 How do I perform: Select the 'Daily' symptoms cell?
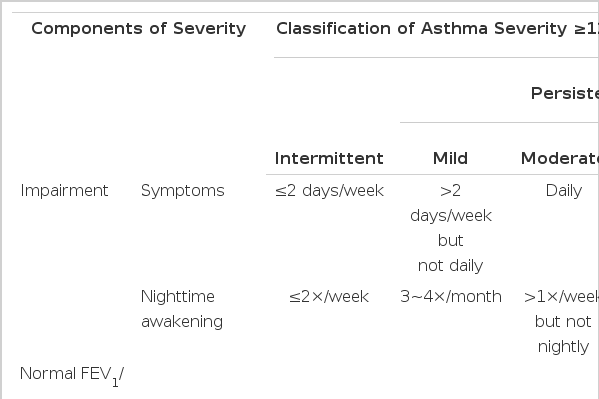[564, 190]
